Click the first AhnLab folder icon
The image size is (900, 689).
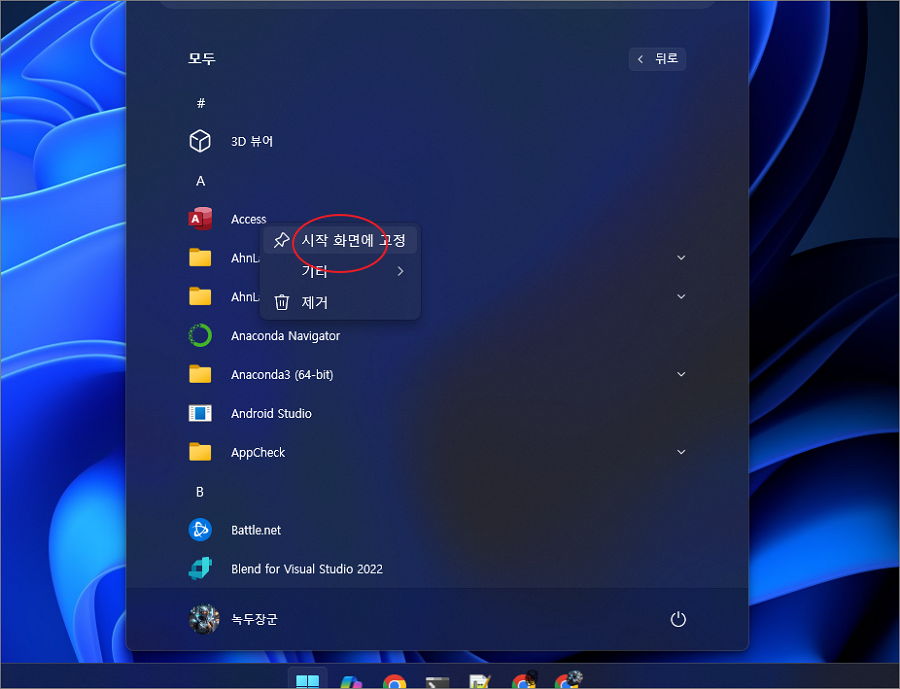coord(200,257)
